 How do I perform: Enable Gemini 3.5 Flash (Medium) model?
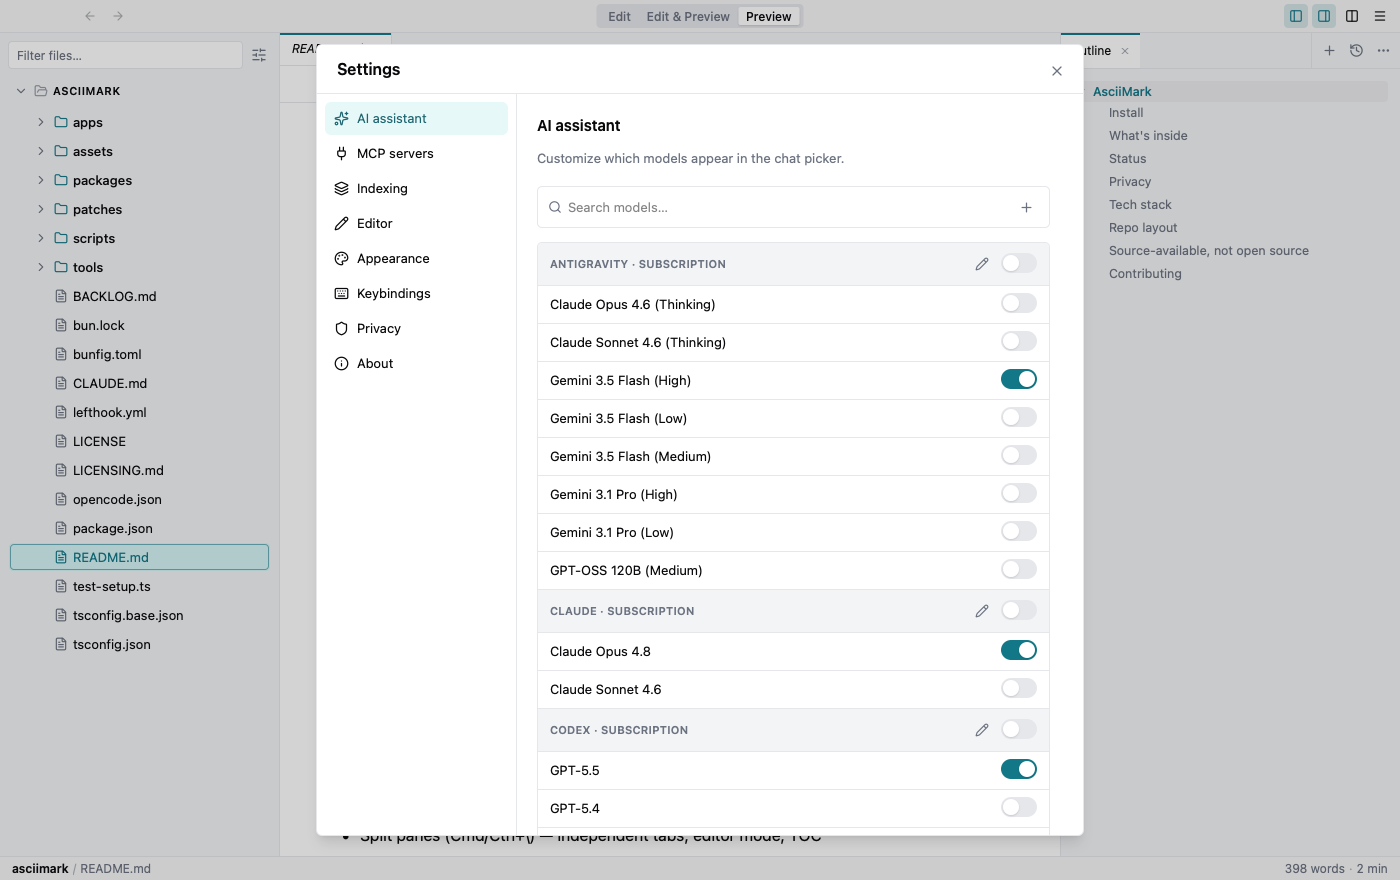pos(1019,455)
